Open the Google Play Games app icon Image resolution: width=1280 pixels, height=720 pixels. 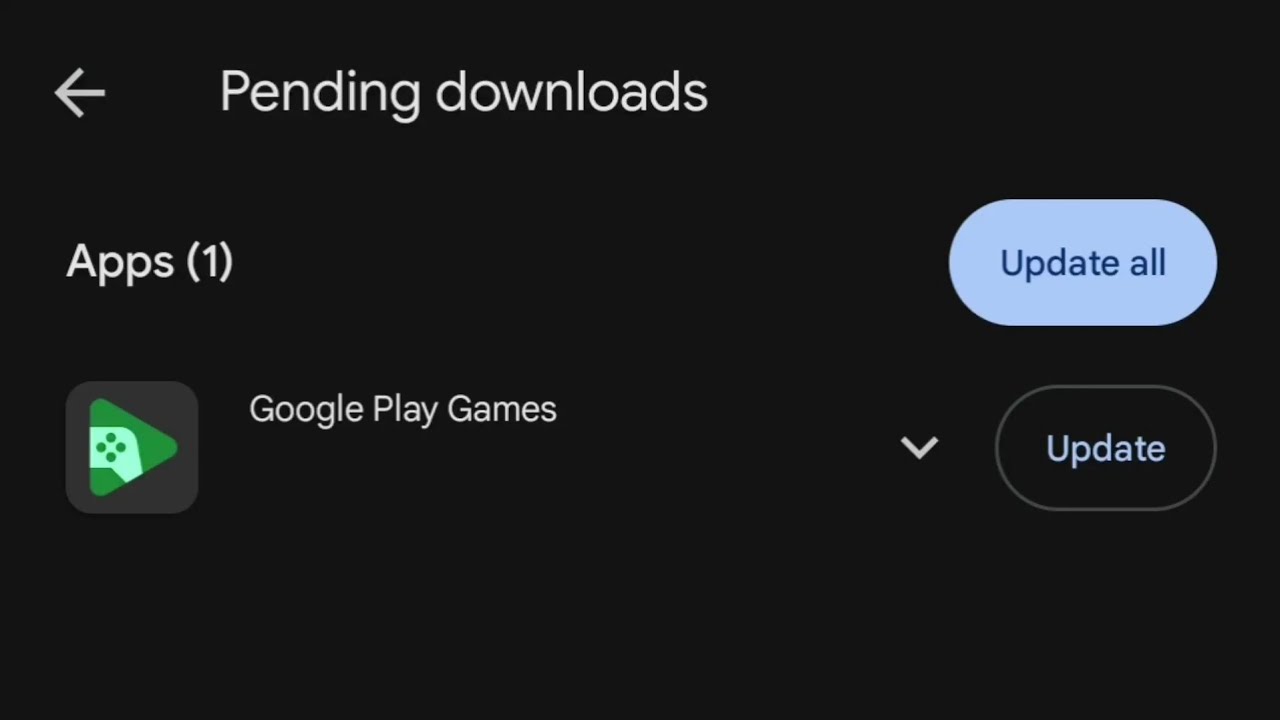[132, 447]
